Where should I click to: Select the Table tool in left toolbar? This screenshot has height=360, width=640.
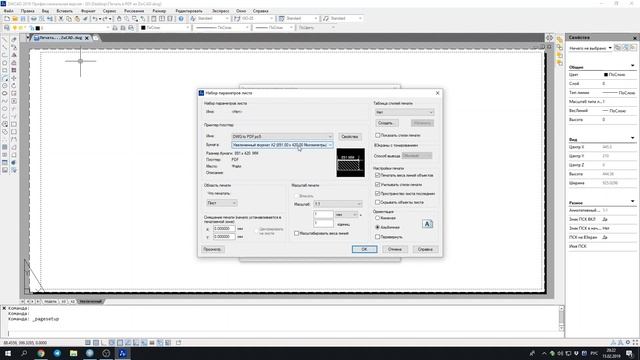(x=5, y=162)
